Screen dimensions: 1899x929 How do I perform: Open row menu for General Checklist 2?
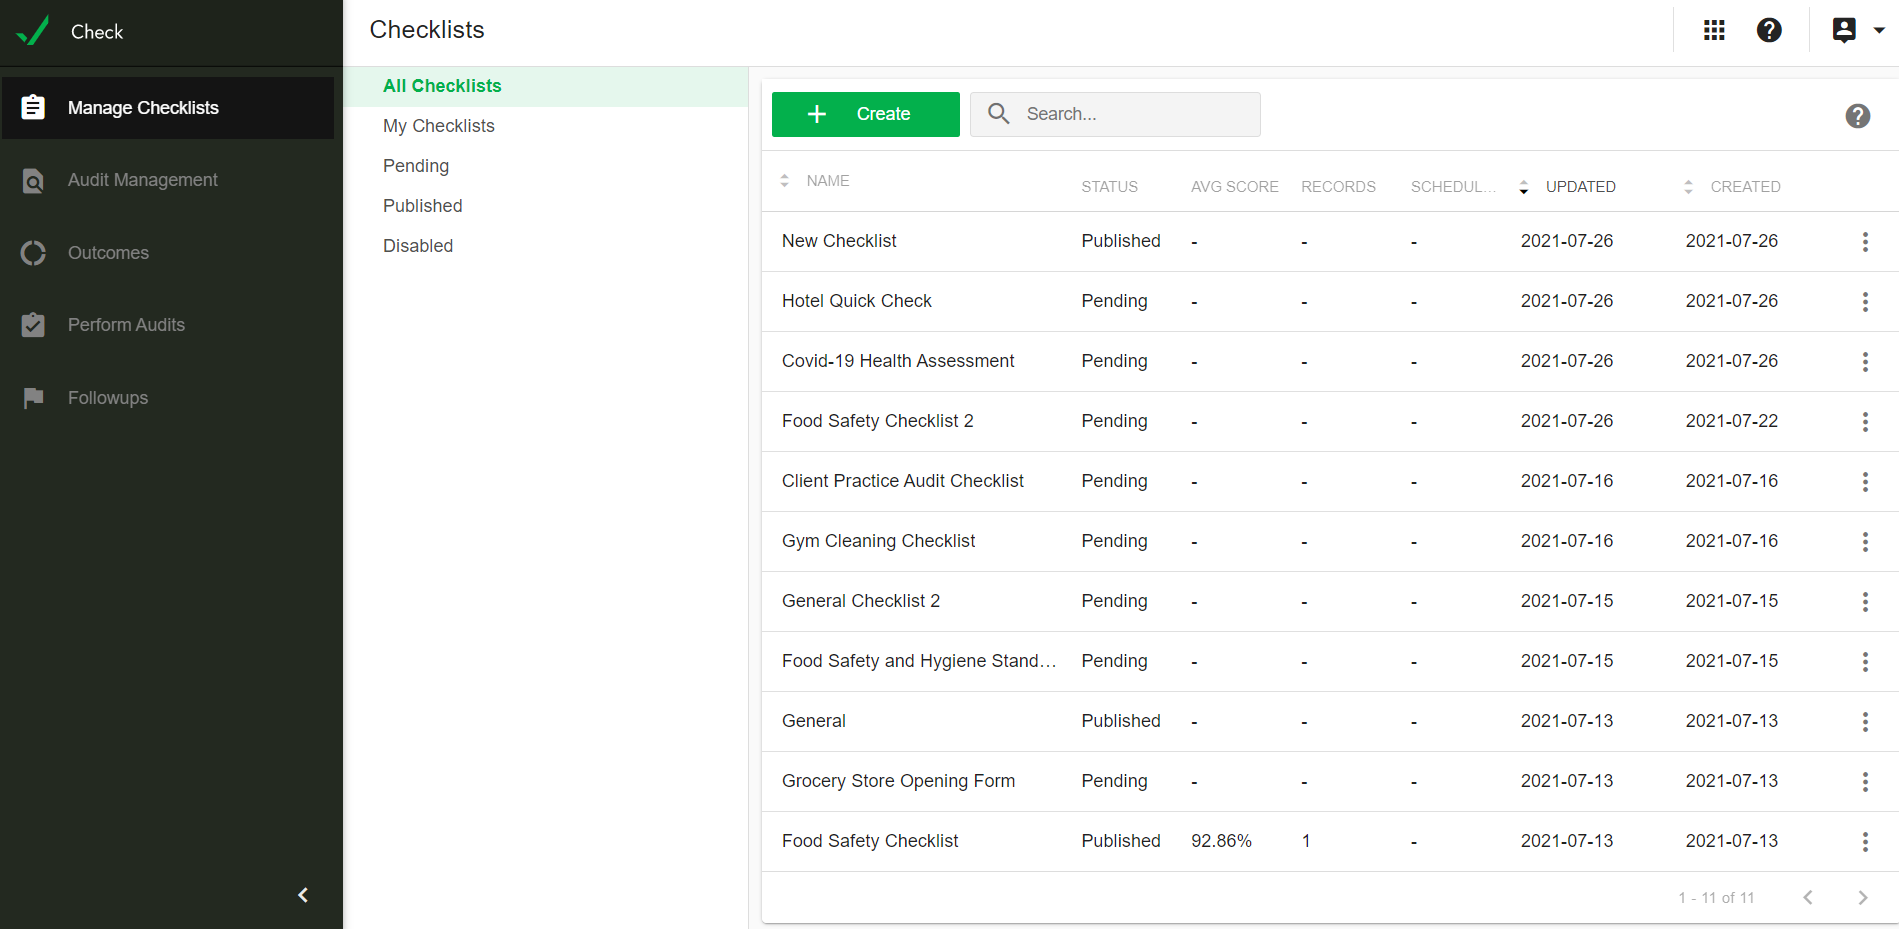1865,602
